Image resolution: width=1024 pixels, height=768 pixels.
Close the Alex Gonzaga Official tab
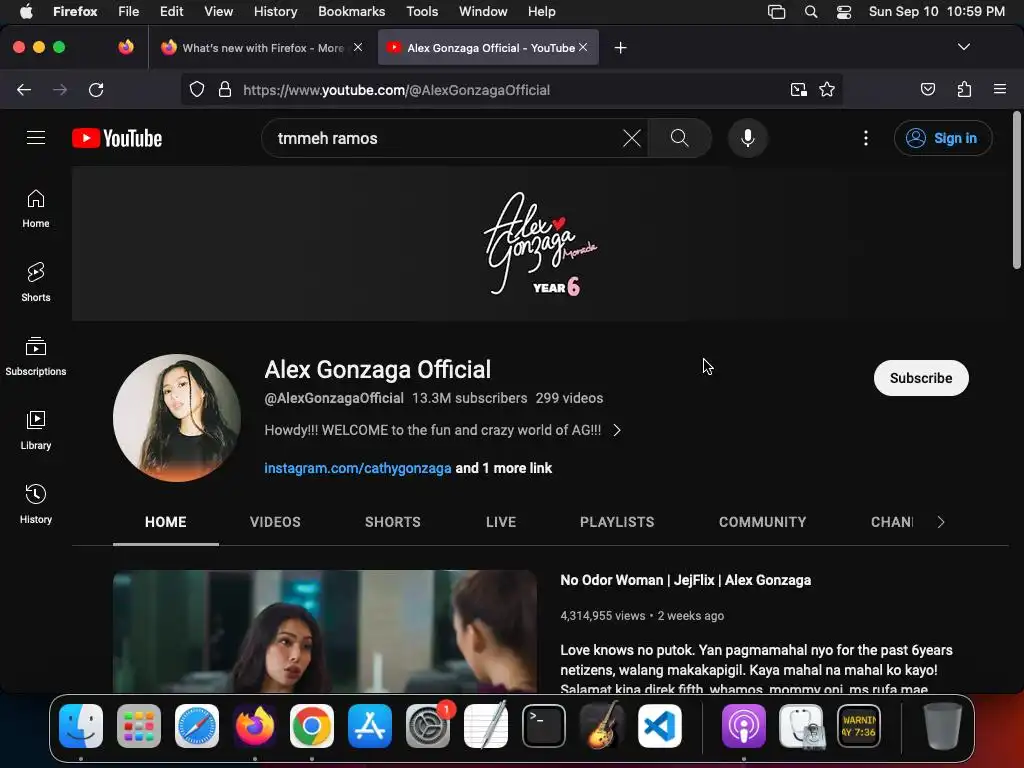[x=583, y=47]
